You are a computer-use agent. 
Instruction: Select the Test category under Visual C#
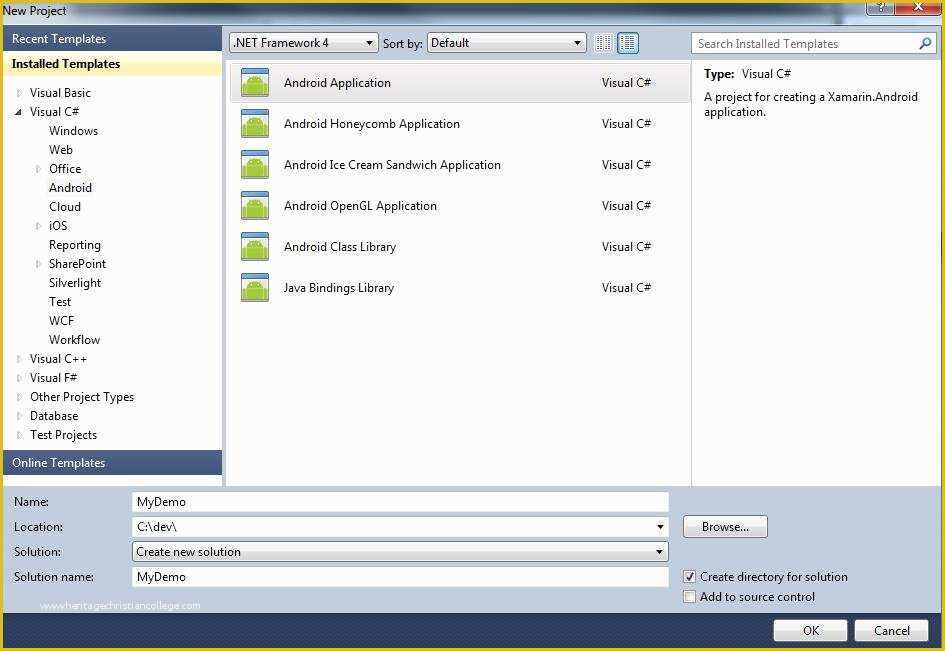[60, 301]
